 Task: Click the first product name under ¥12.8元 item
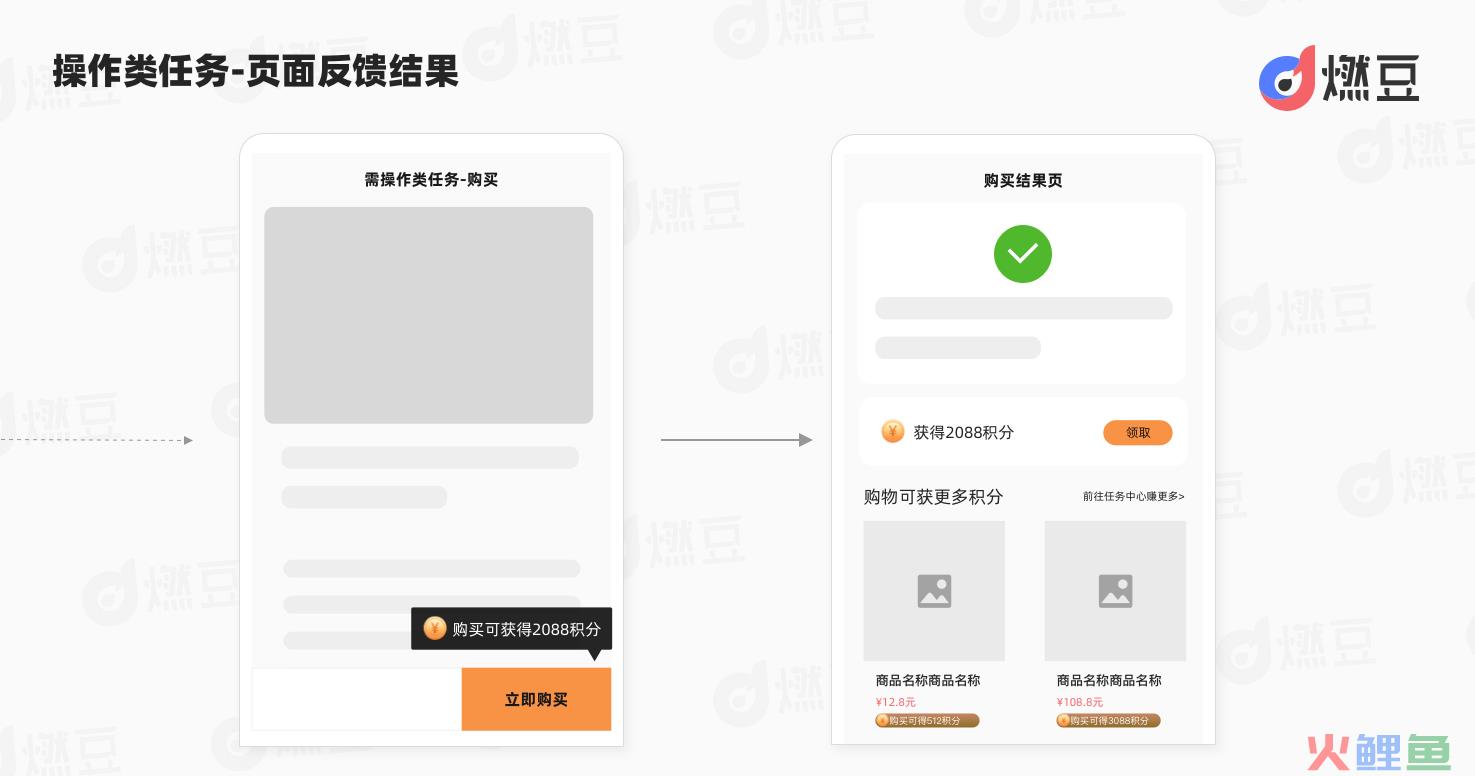click(x=928, y=680)
